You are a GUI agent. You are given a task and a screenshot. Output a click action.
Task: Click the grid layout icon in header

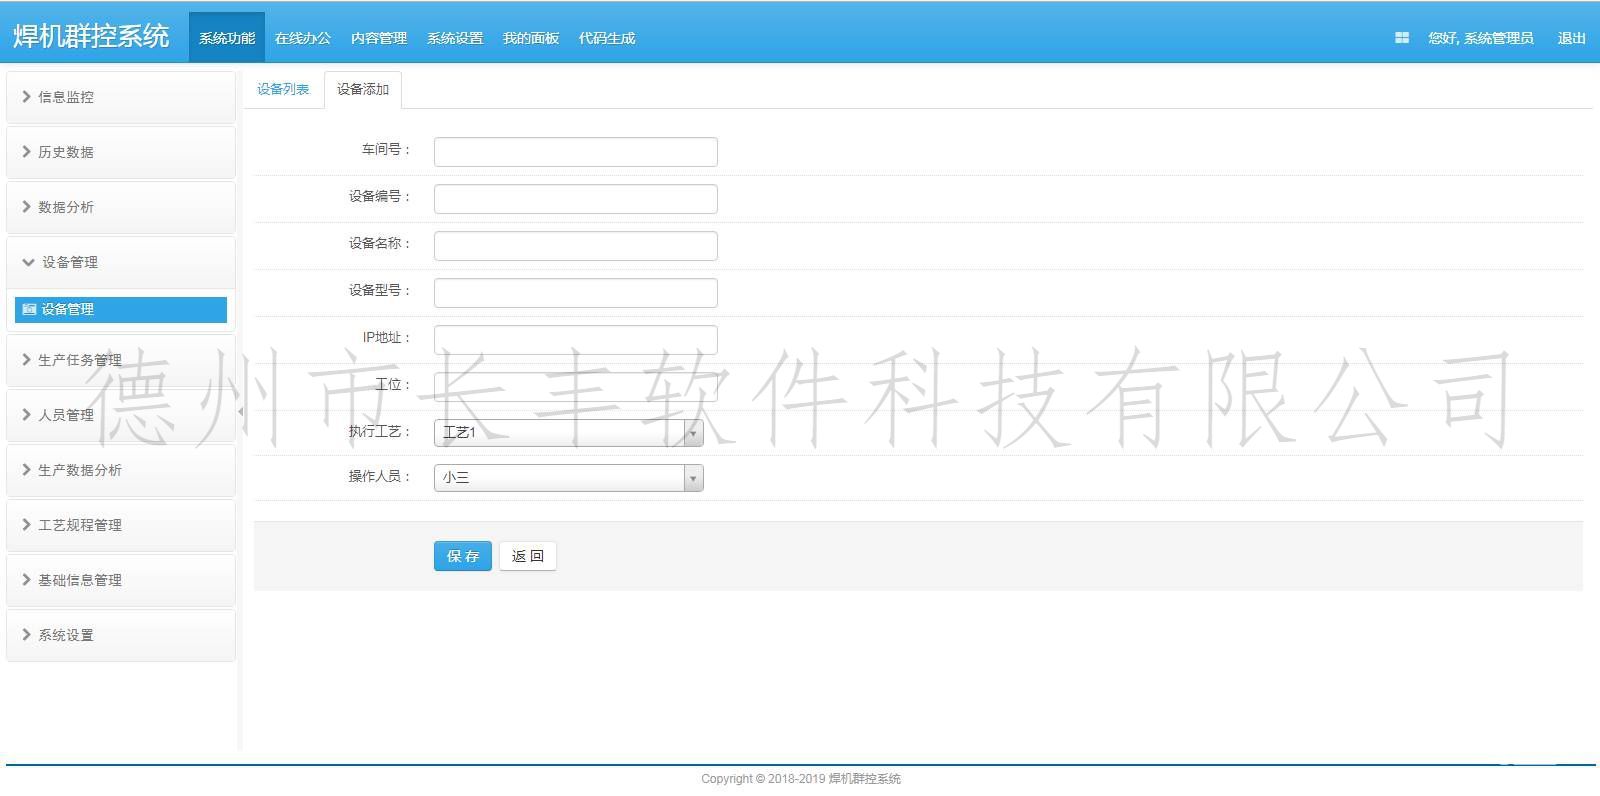[x=1401, y=38]
